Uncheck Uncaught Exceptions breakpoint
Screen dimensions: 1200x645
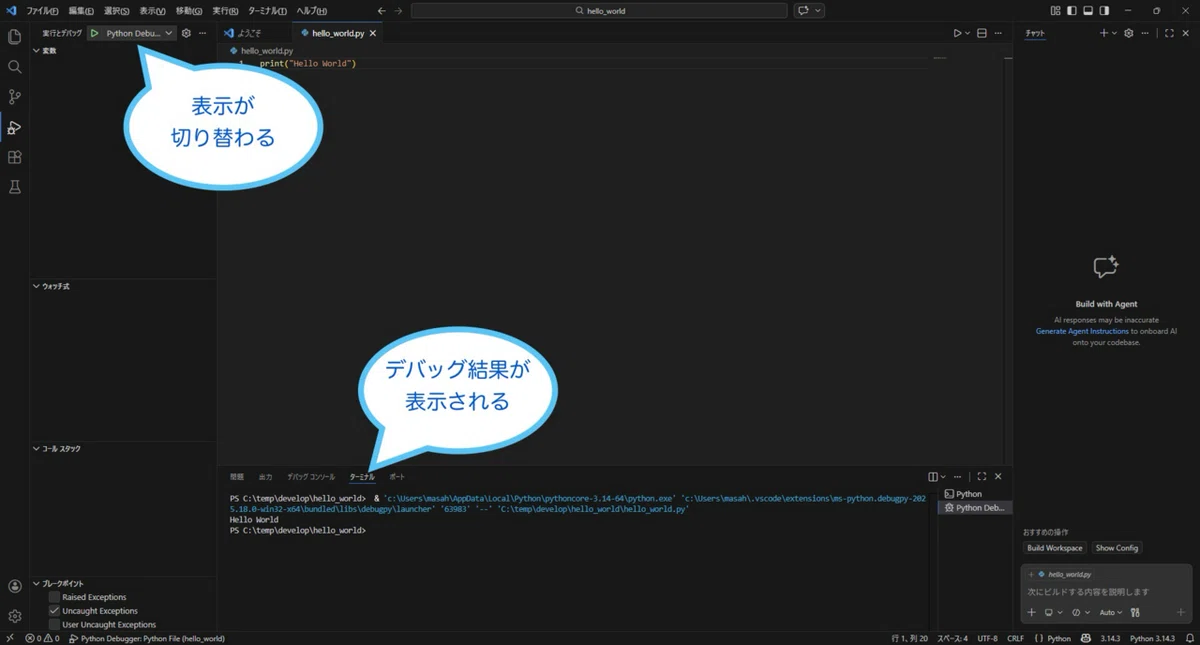pos(54,610)
